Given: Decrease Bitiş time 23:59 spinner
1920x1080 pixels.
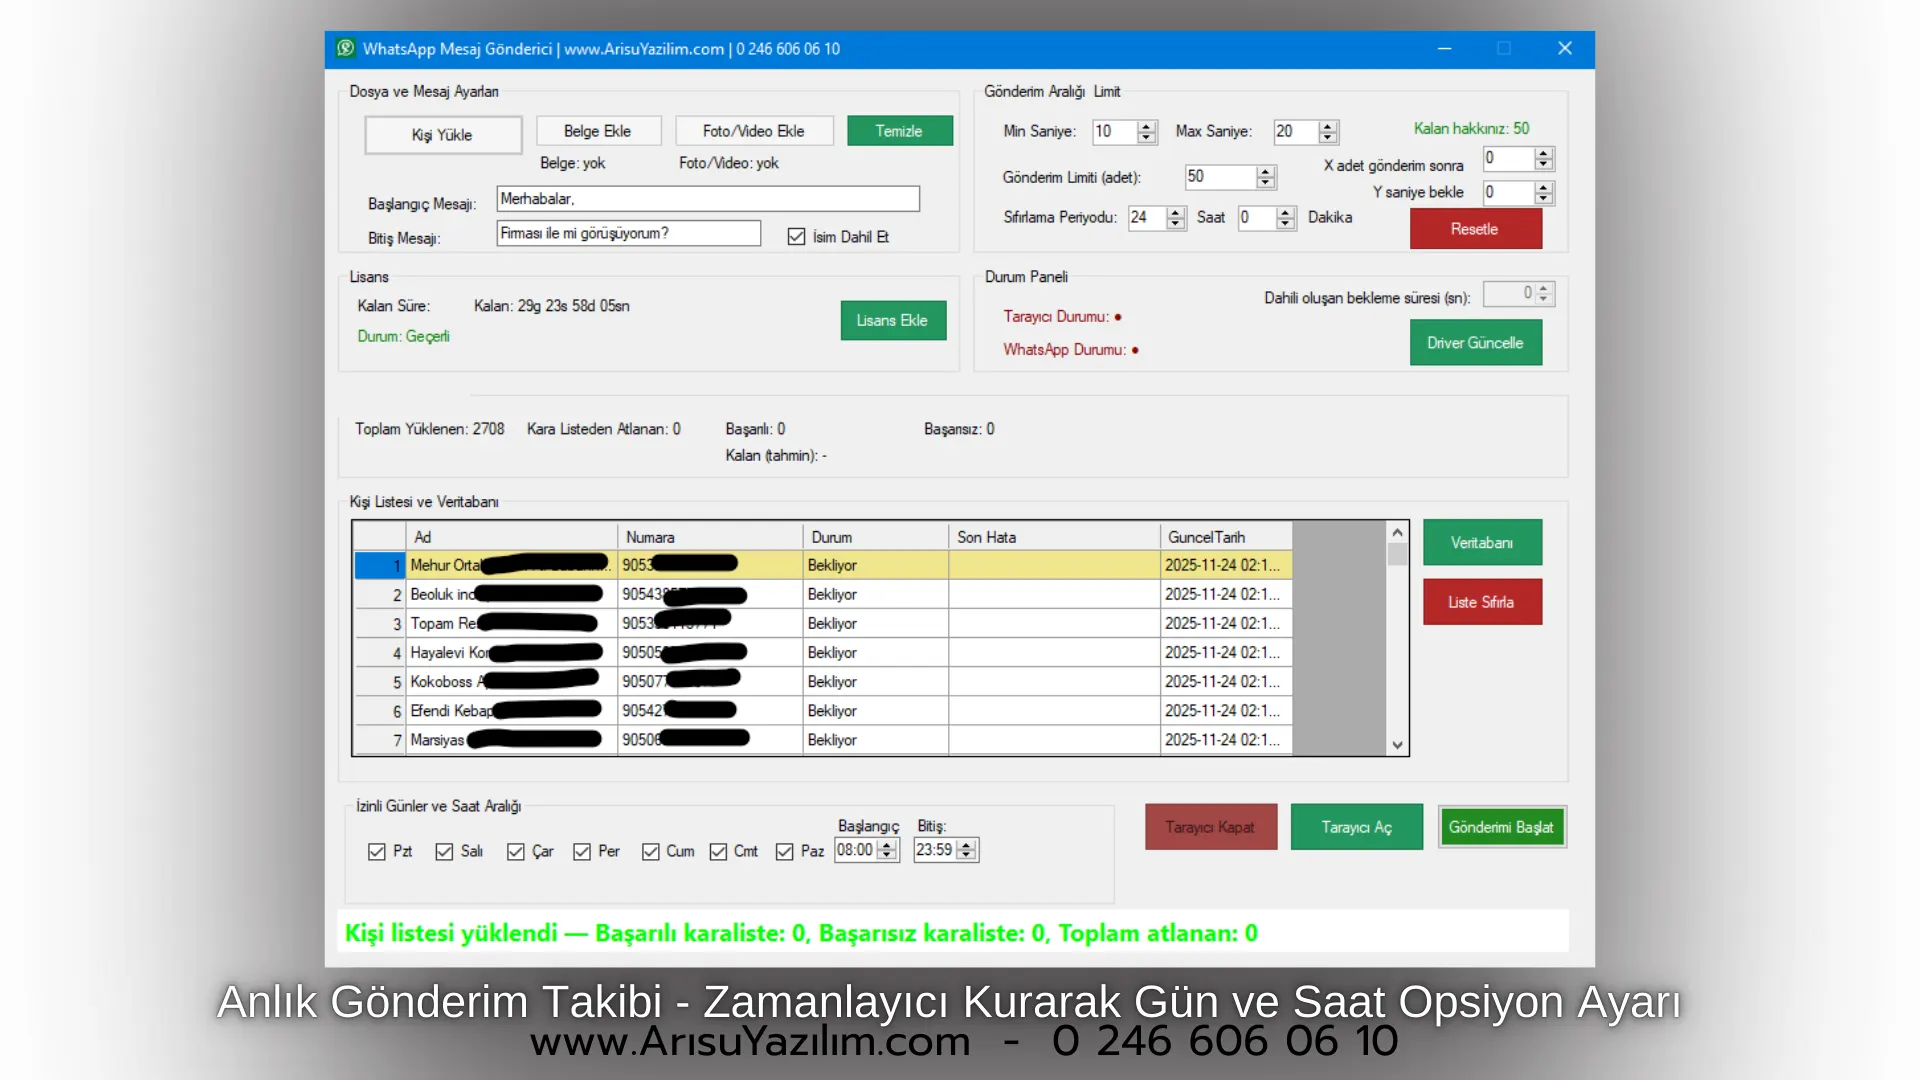Looking at the screenshot, I should (966, 856).
